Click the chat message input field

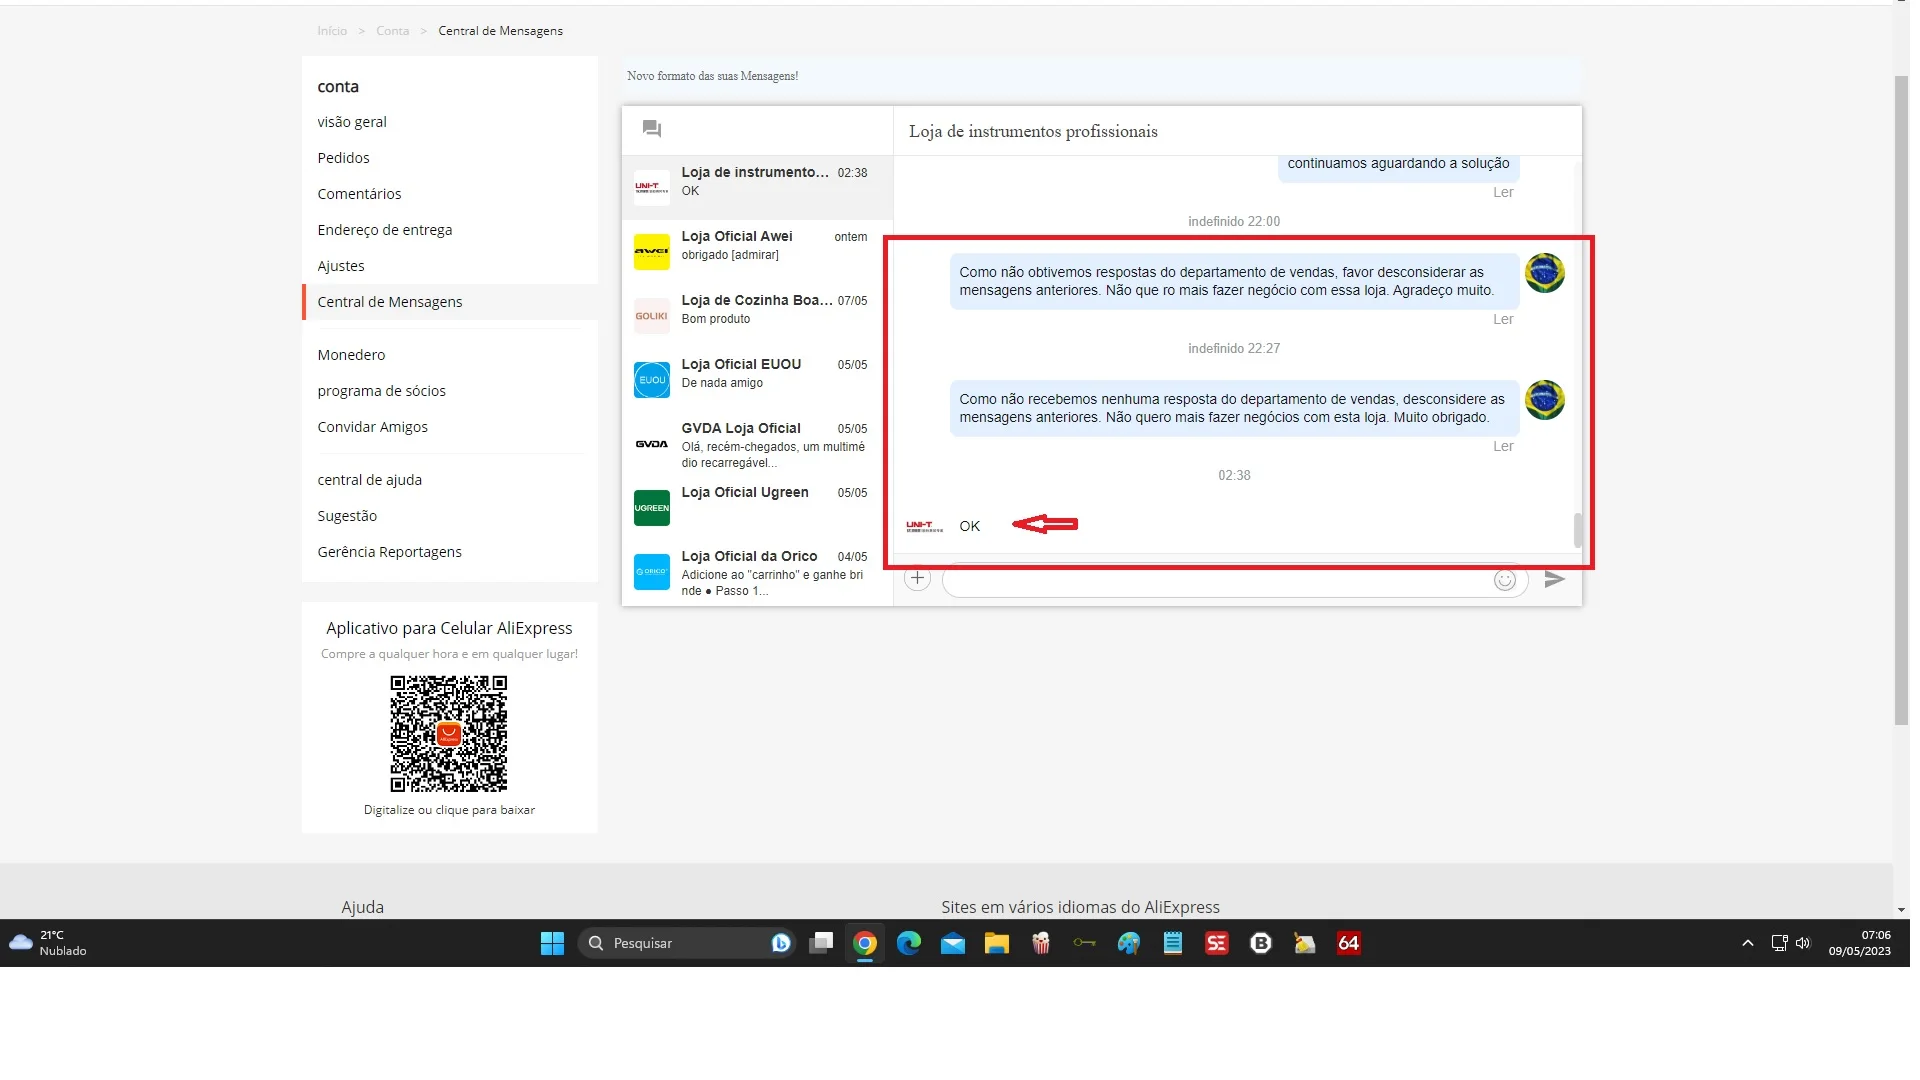click(x=1215, y=582)
